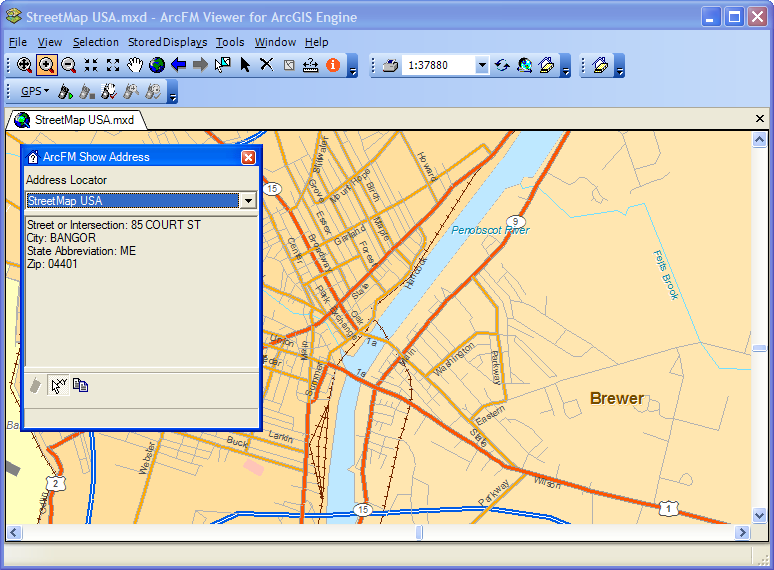Click the fixed zoom in icon

pos(91,65)
